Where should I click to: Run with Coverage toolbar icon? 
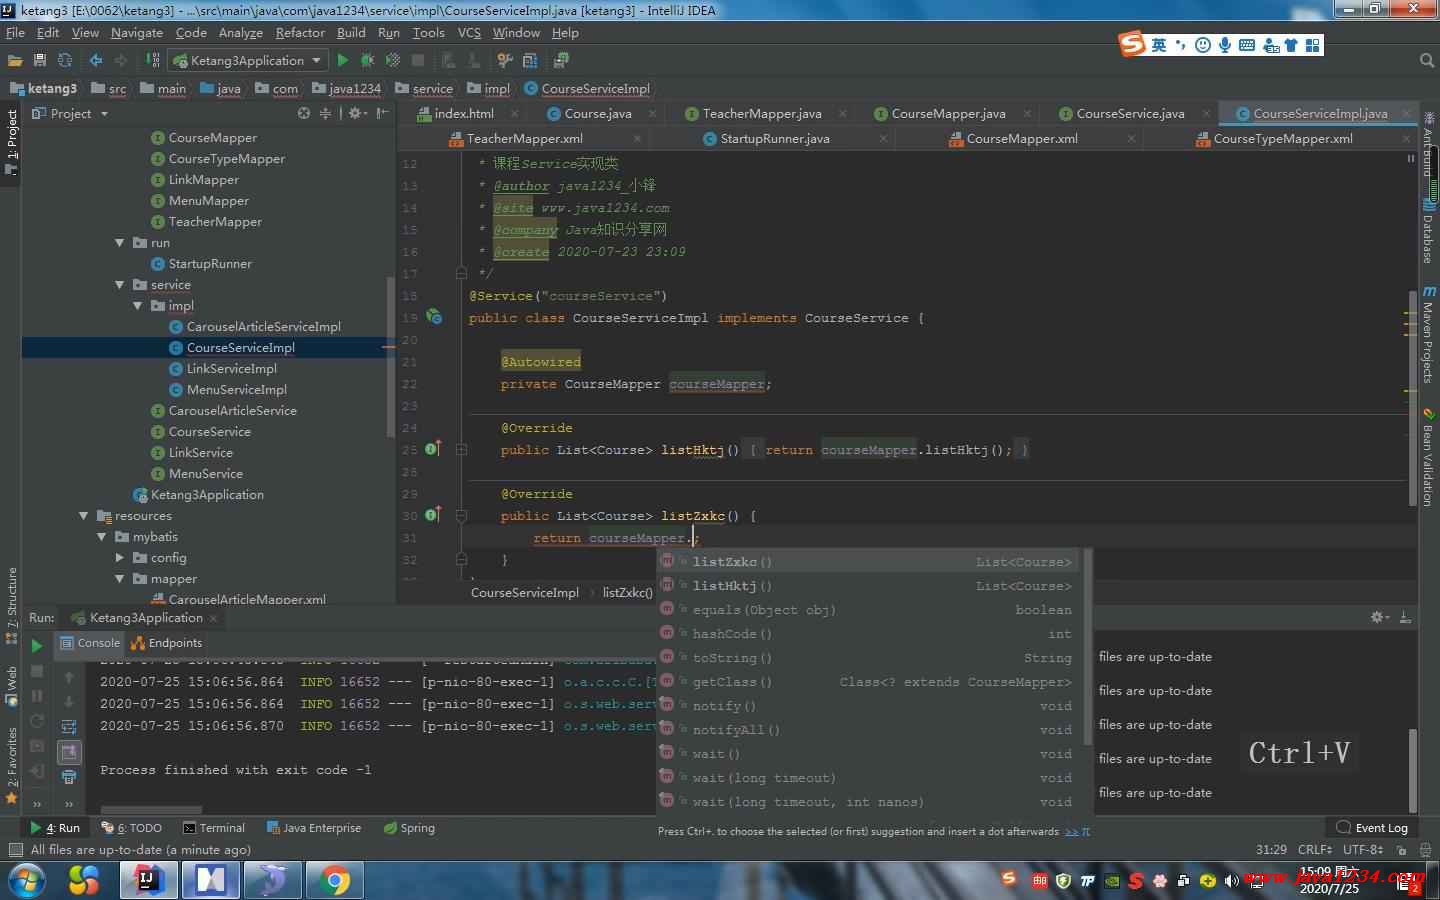(392, 60)
